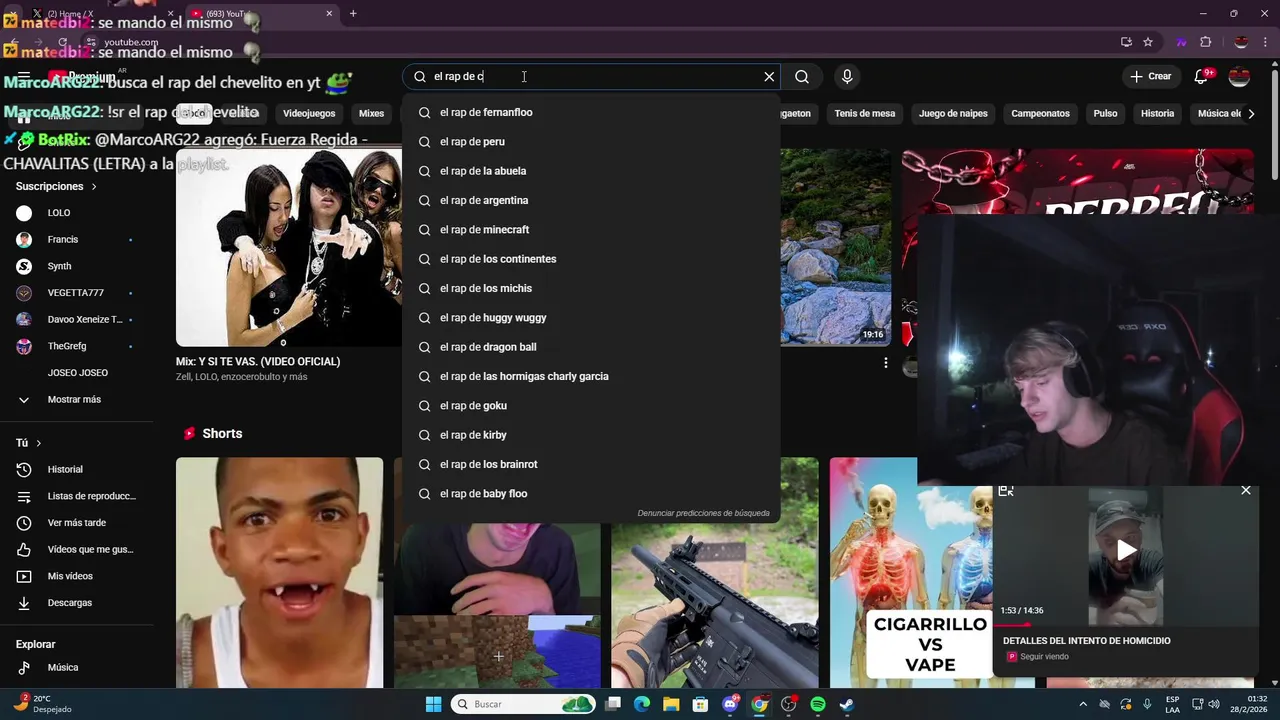Bookmark this page with star icon
Screen dimensions: 1280x720
pos(1148,42)
